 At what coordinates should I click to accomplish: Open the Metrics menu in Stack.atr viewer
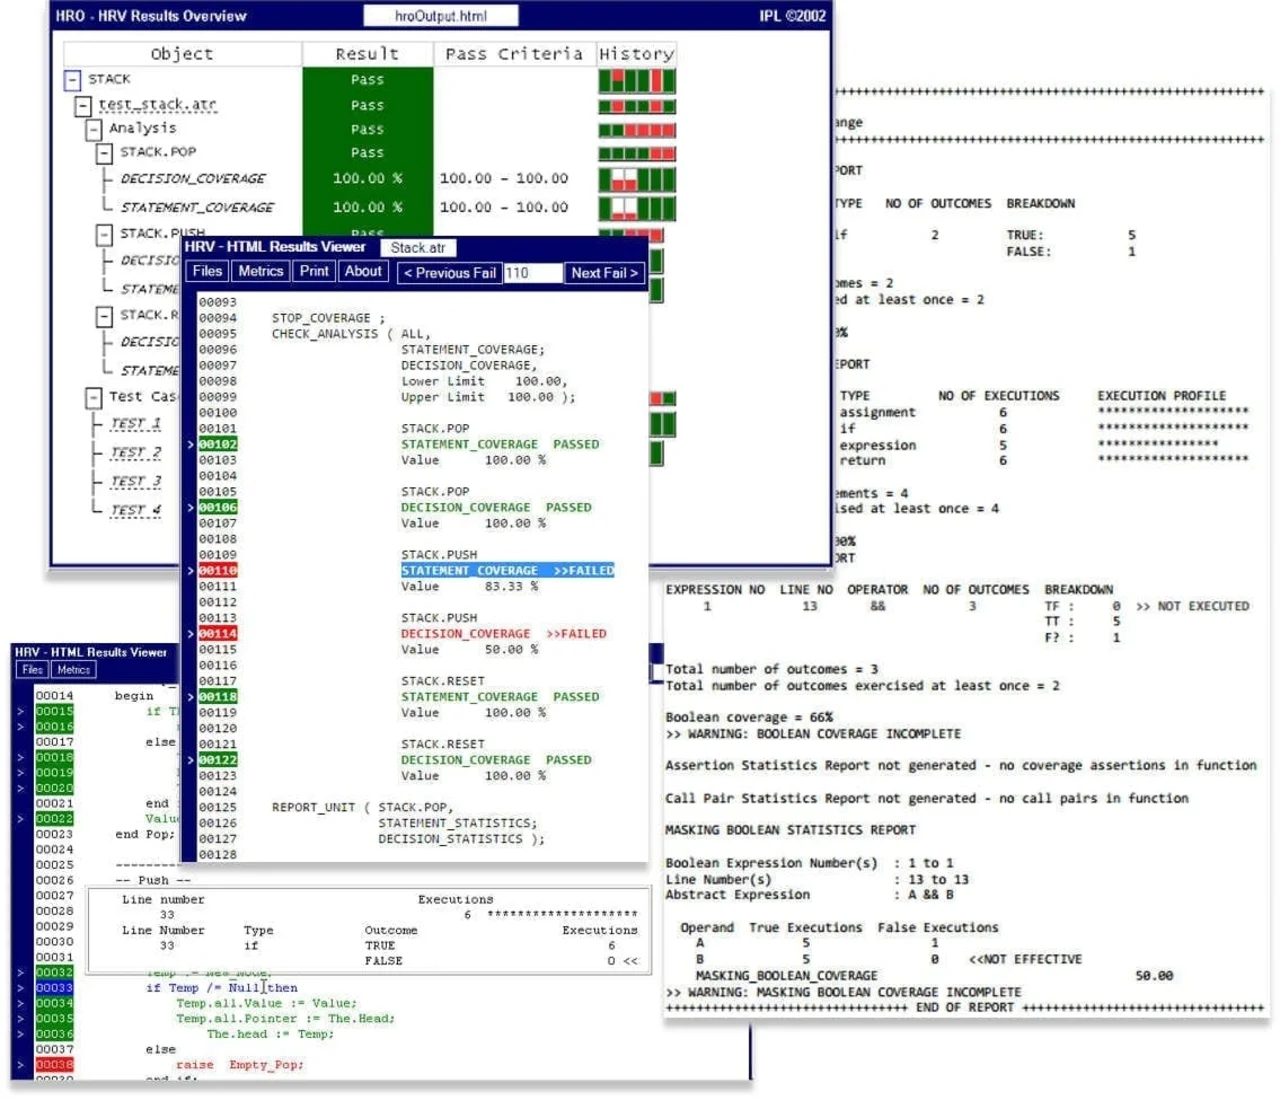pyautogui.click(x=261, y=271)
